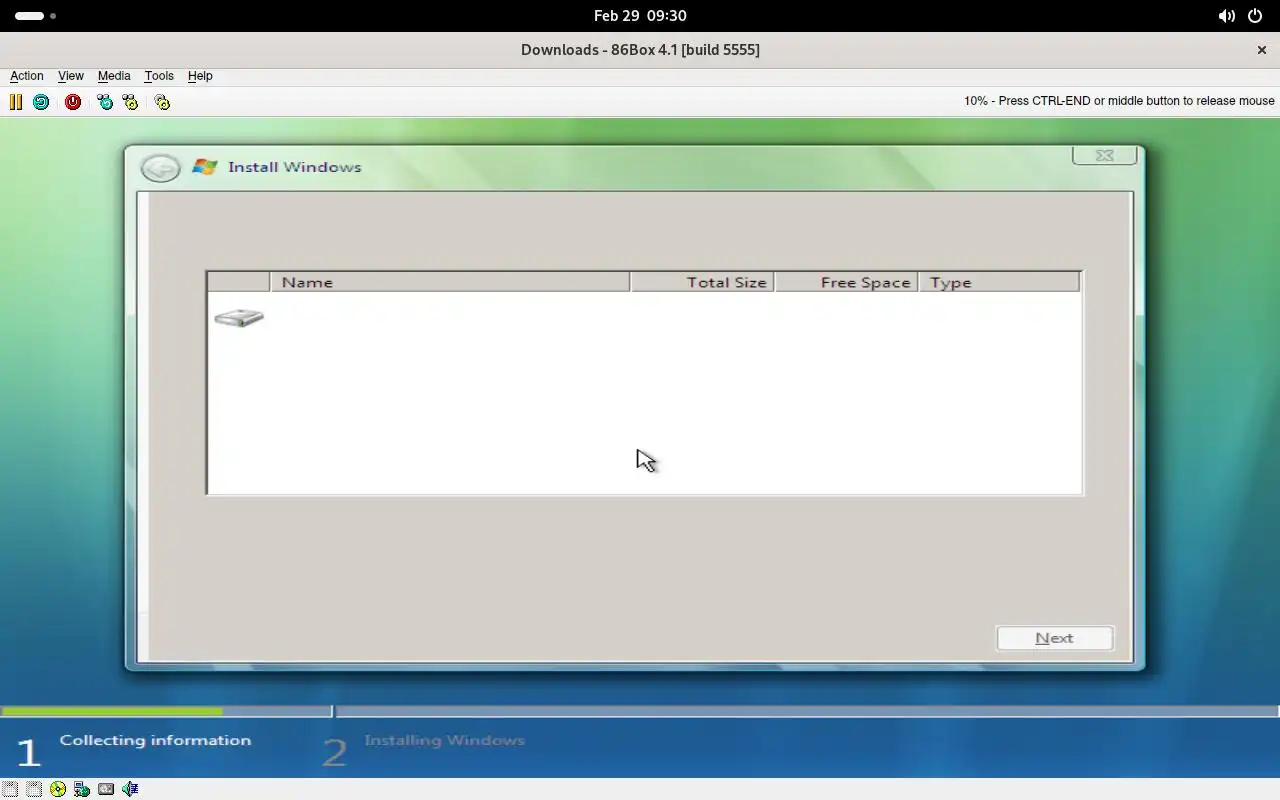Close the Install Windows dialog
This screenshot has width=1280, height=800.
1105,155
